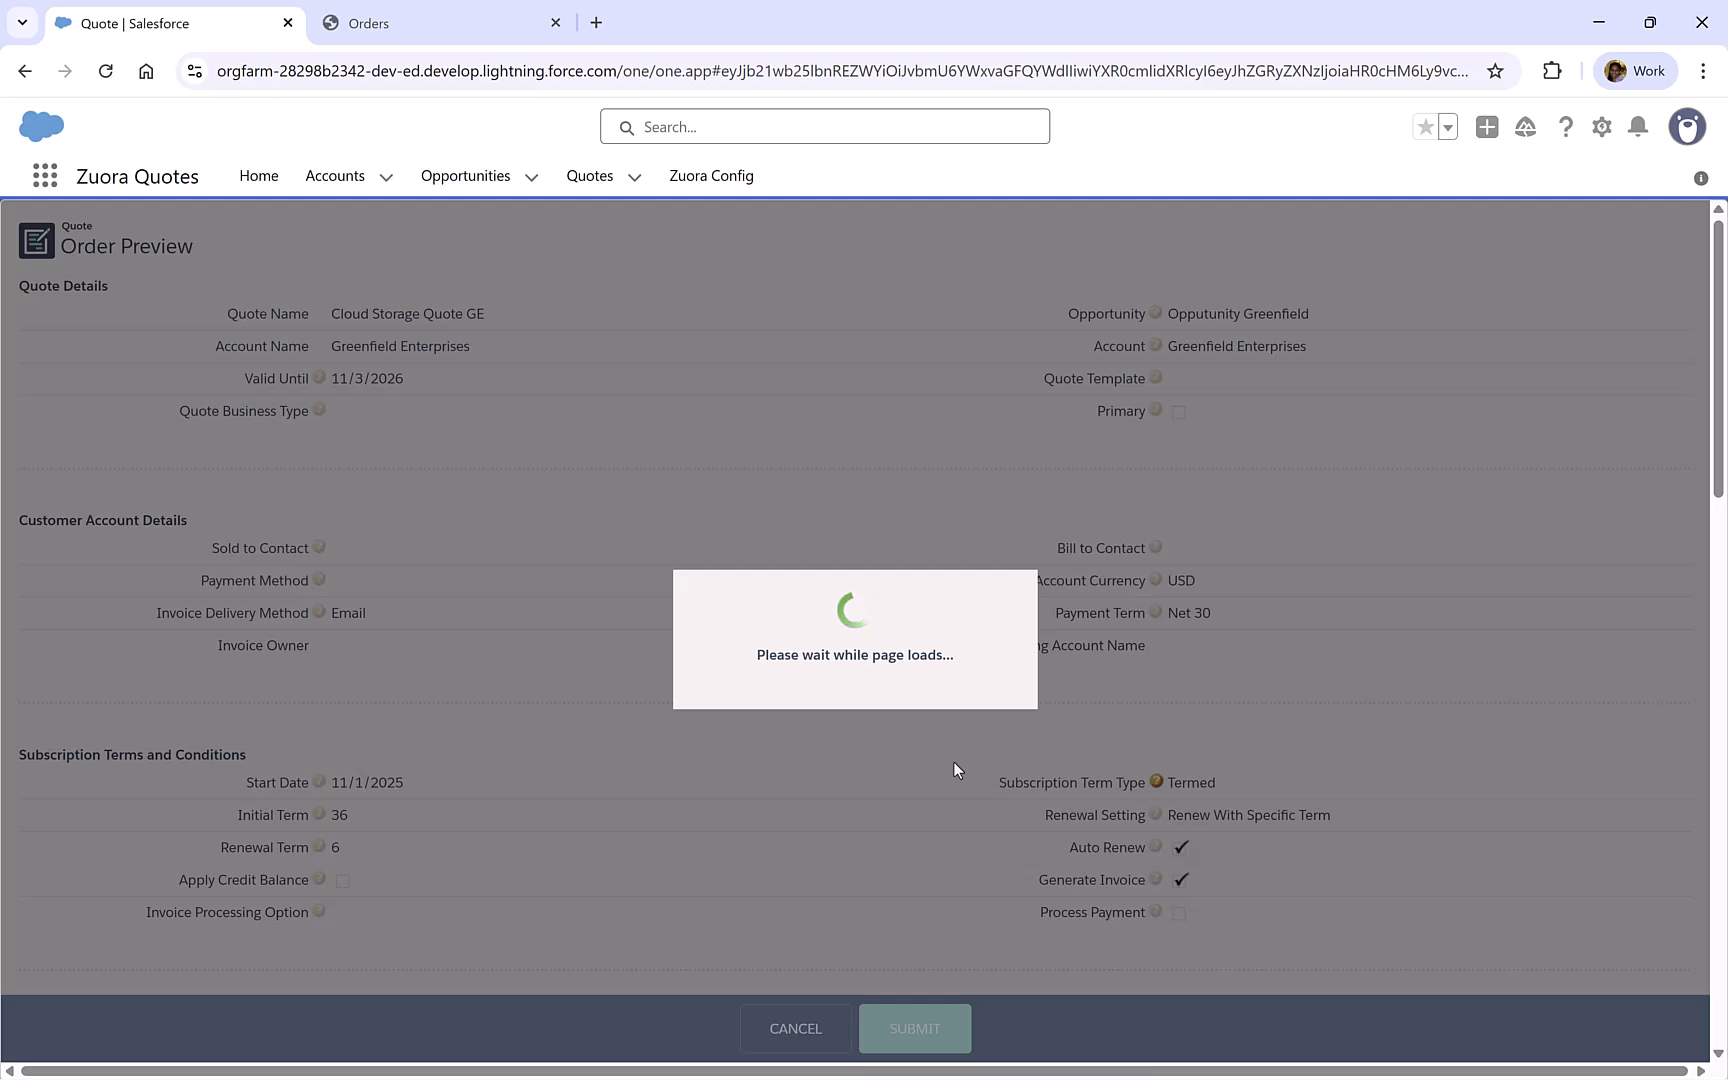Toggle the Process Payment checkbox
The image size is (1728, 1080).
point(1178,913)
